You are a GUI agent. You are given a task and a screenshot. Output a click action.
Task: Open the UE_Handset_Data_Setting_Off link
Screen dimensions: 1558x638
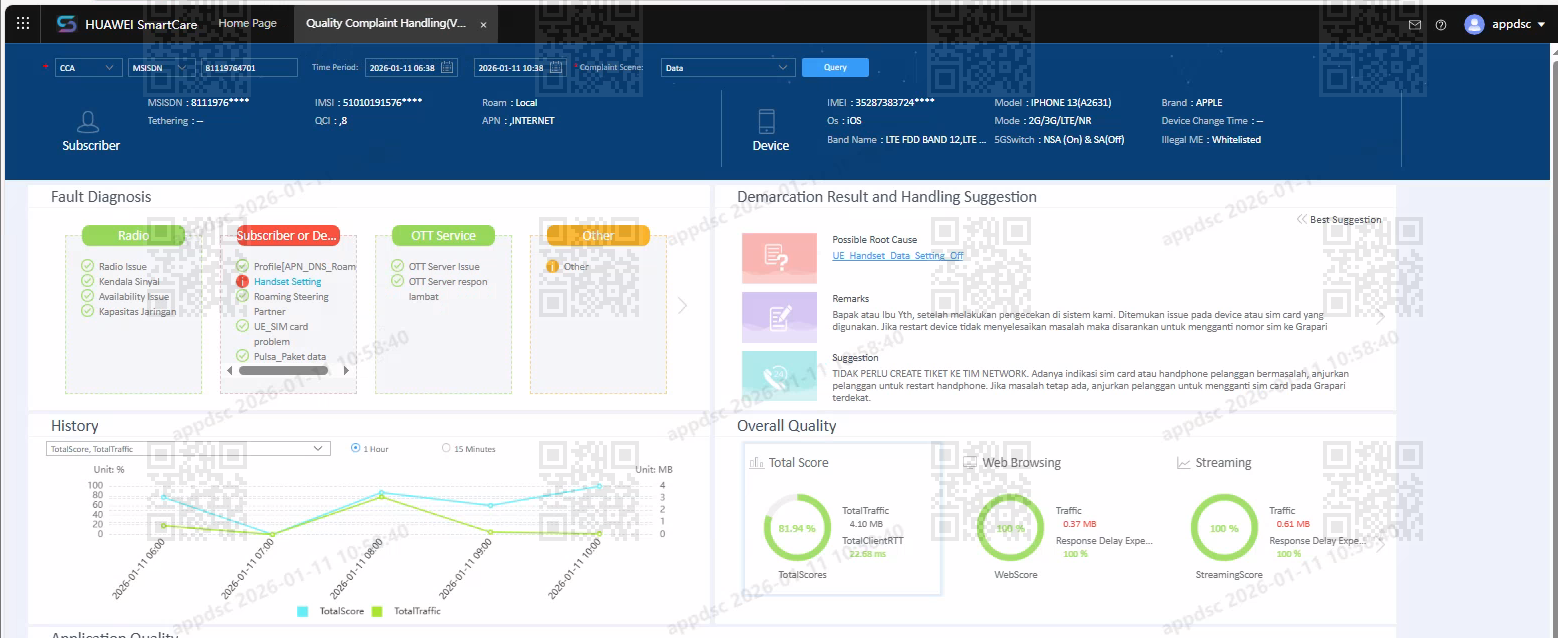[898, 256]
